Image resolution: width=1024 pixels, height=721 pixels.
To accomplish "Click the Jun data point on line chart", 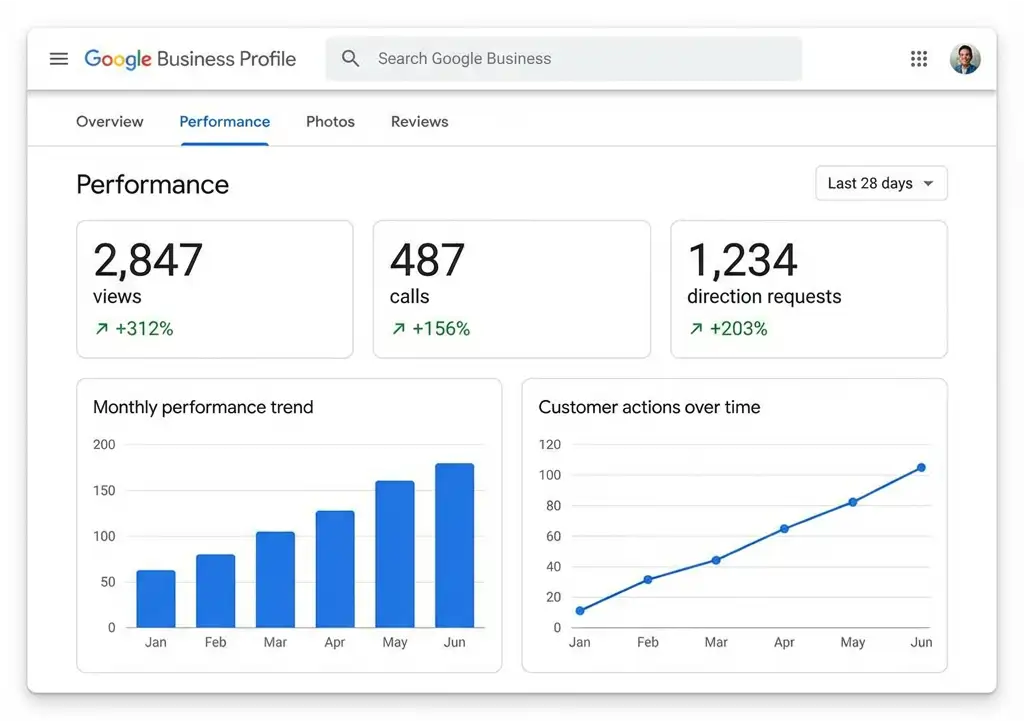I will [x=921, y=468].
